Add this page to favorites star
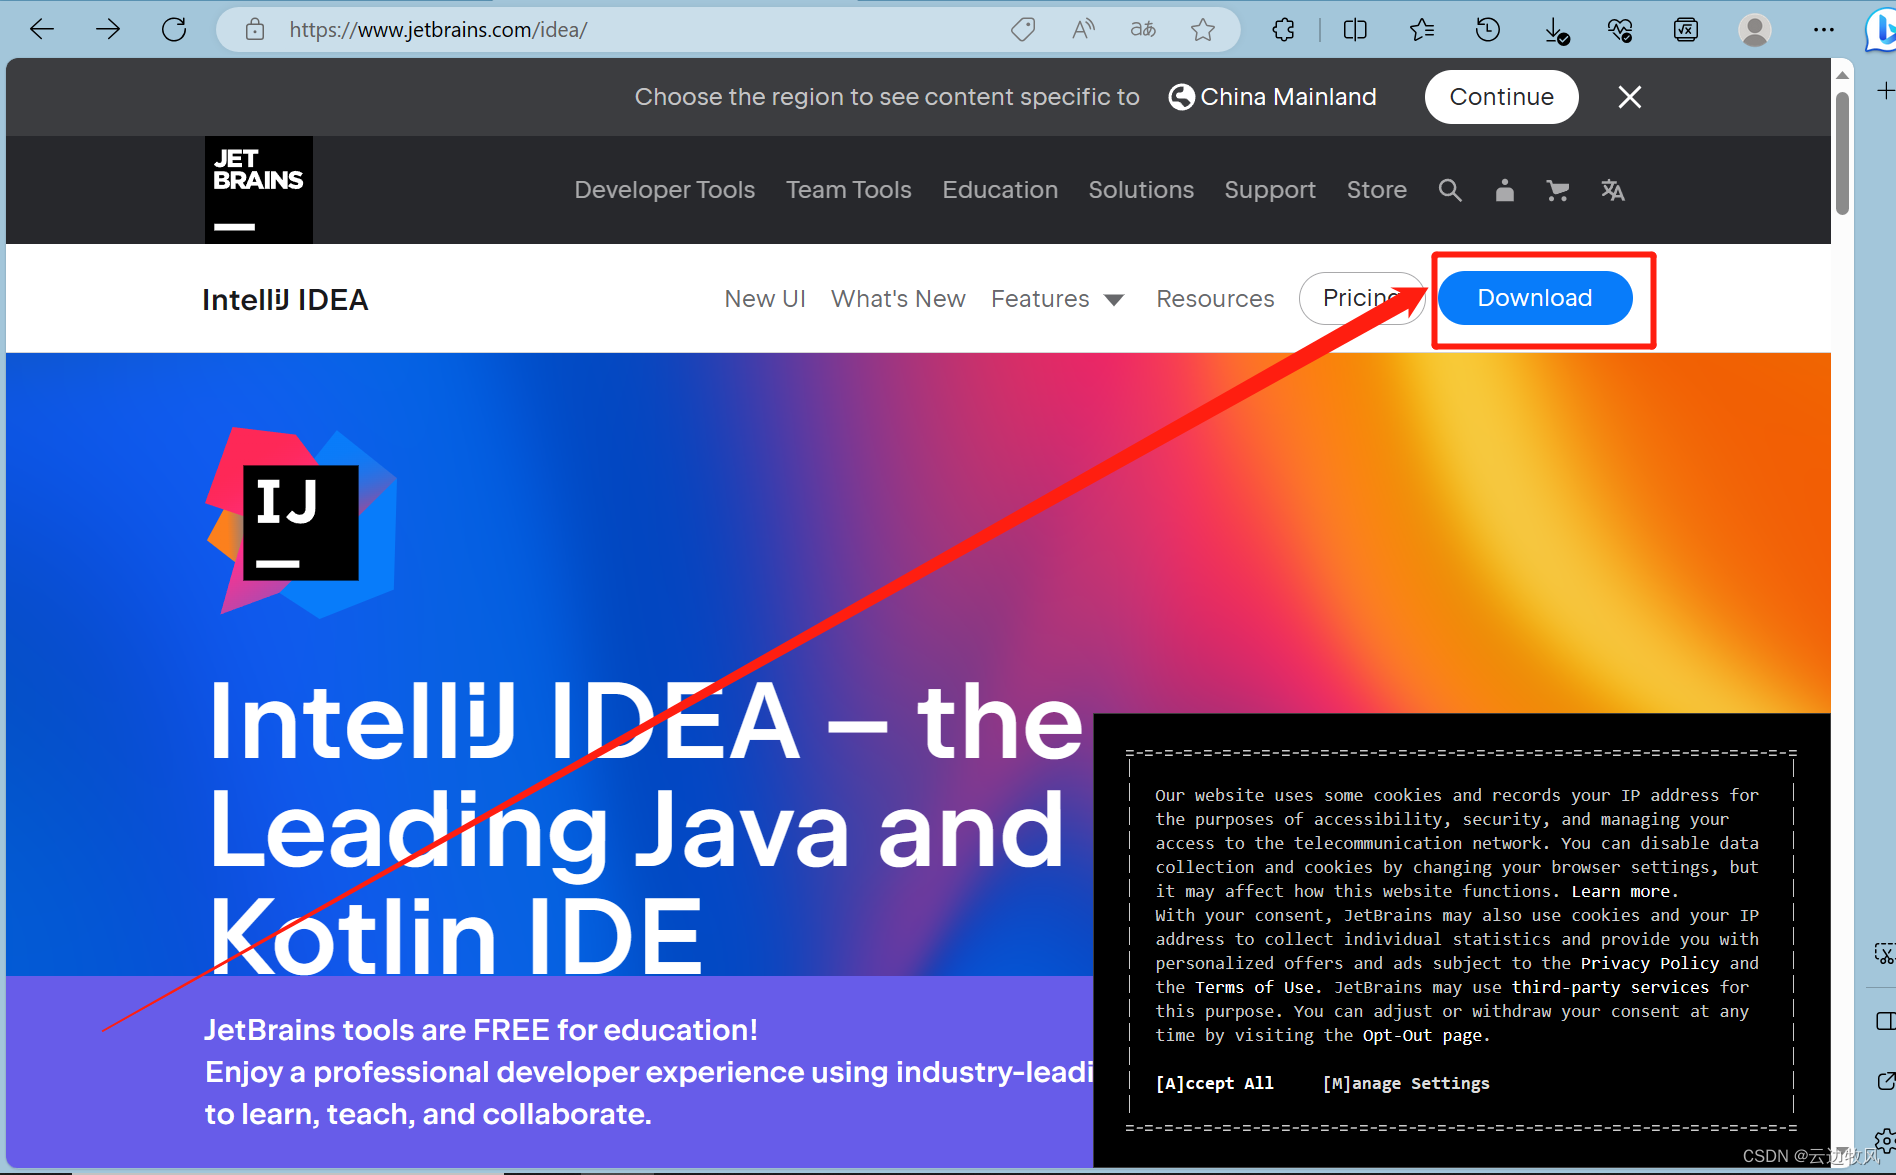 pyautogui.click(x=1203, y=30)
